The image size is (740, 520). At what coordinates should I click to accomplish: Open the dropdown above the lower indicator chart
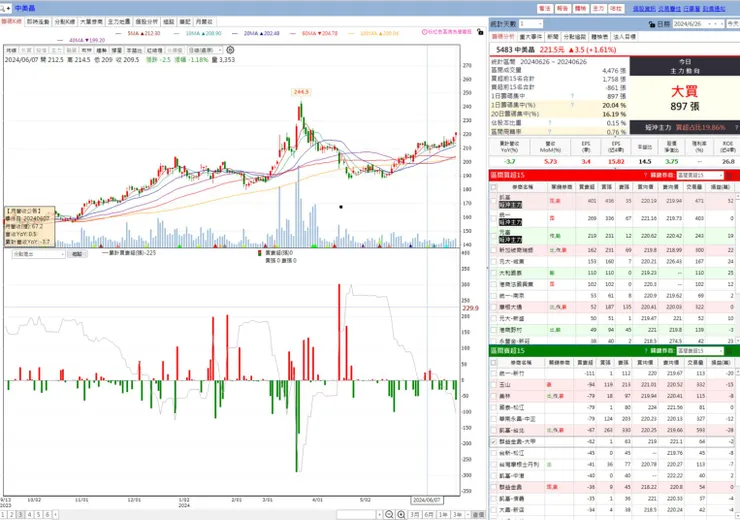click(x=38, y=254)
